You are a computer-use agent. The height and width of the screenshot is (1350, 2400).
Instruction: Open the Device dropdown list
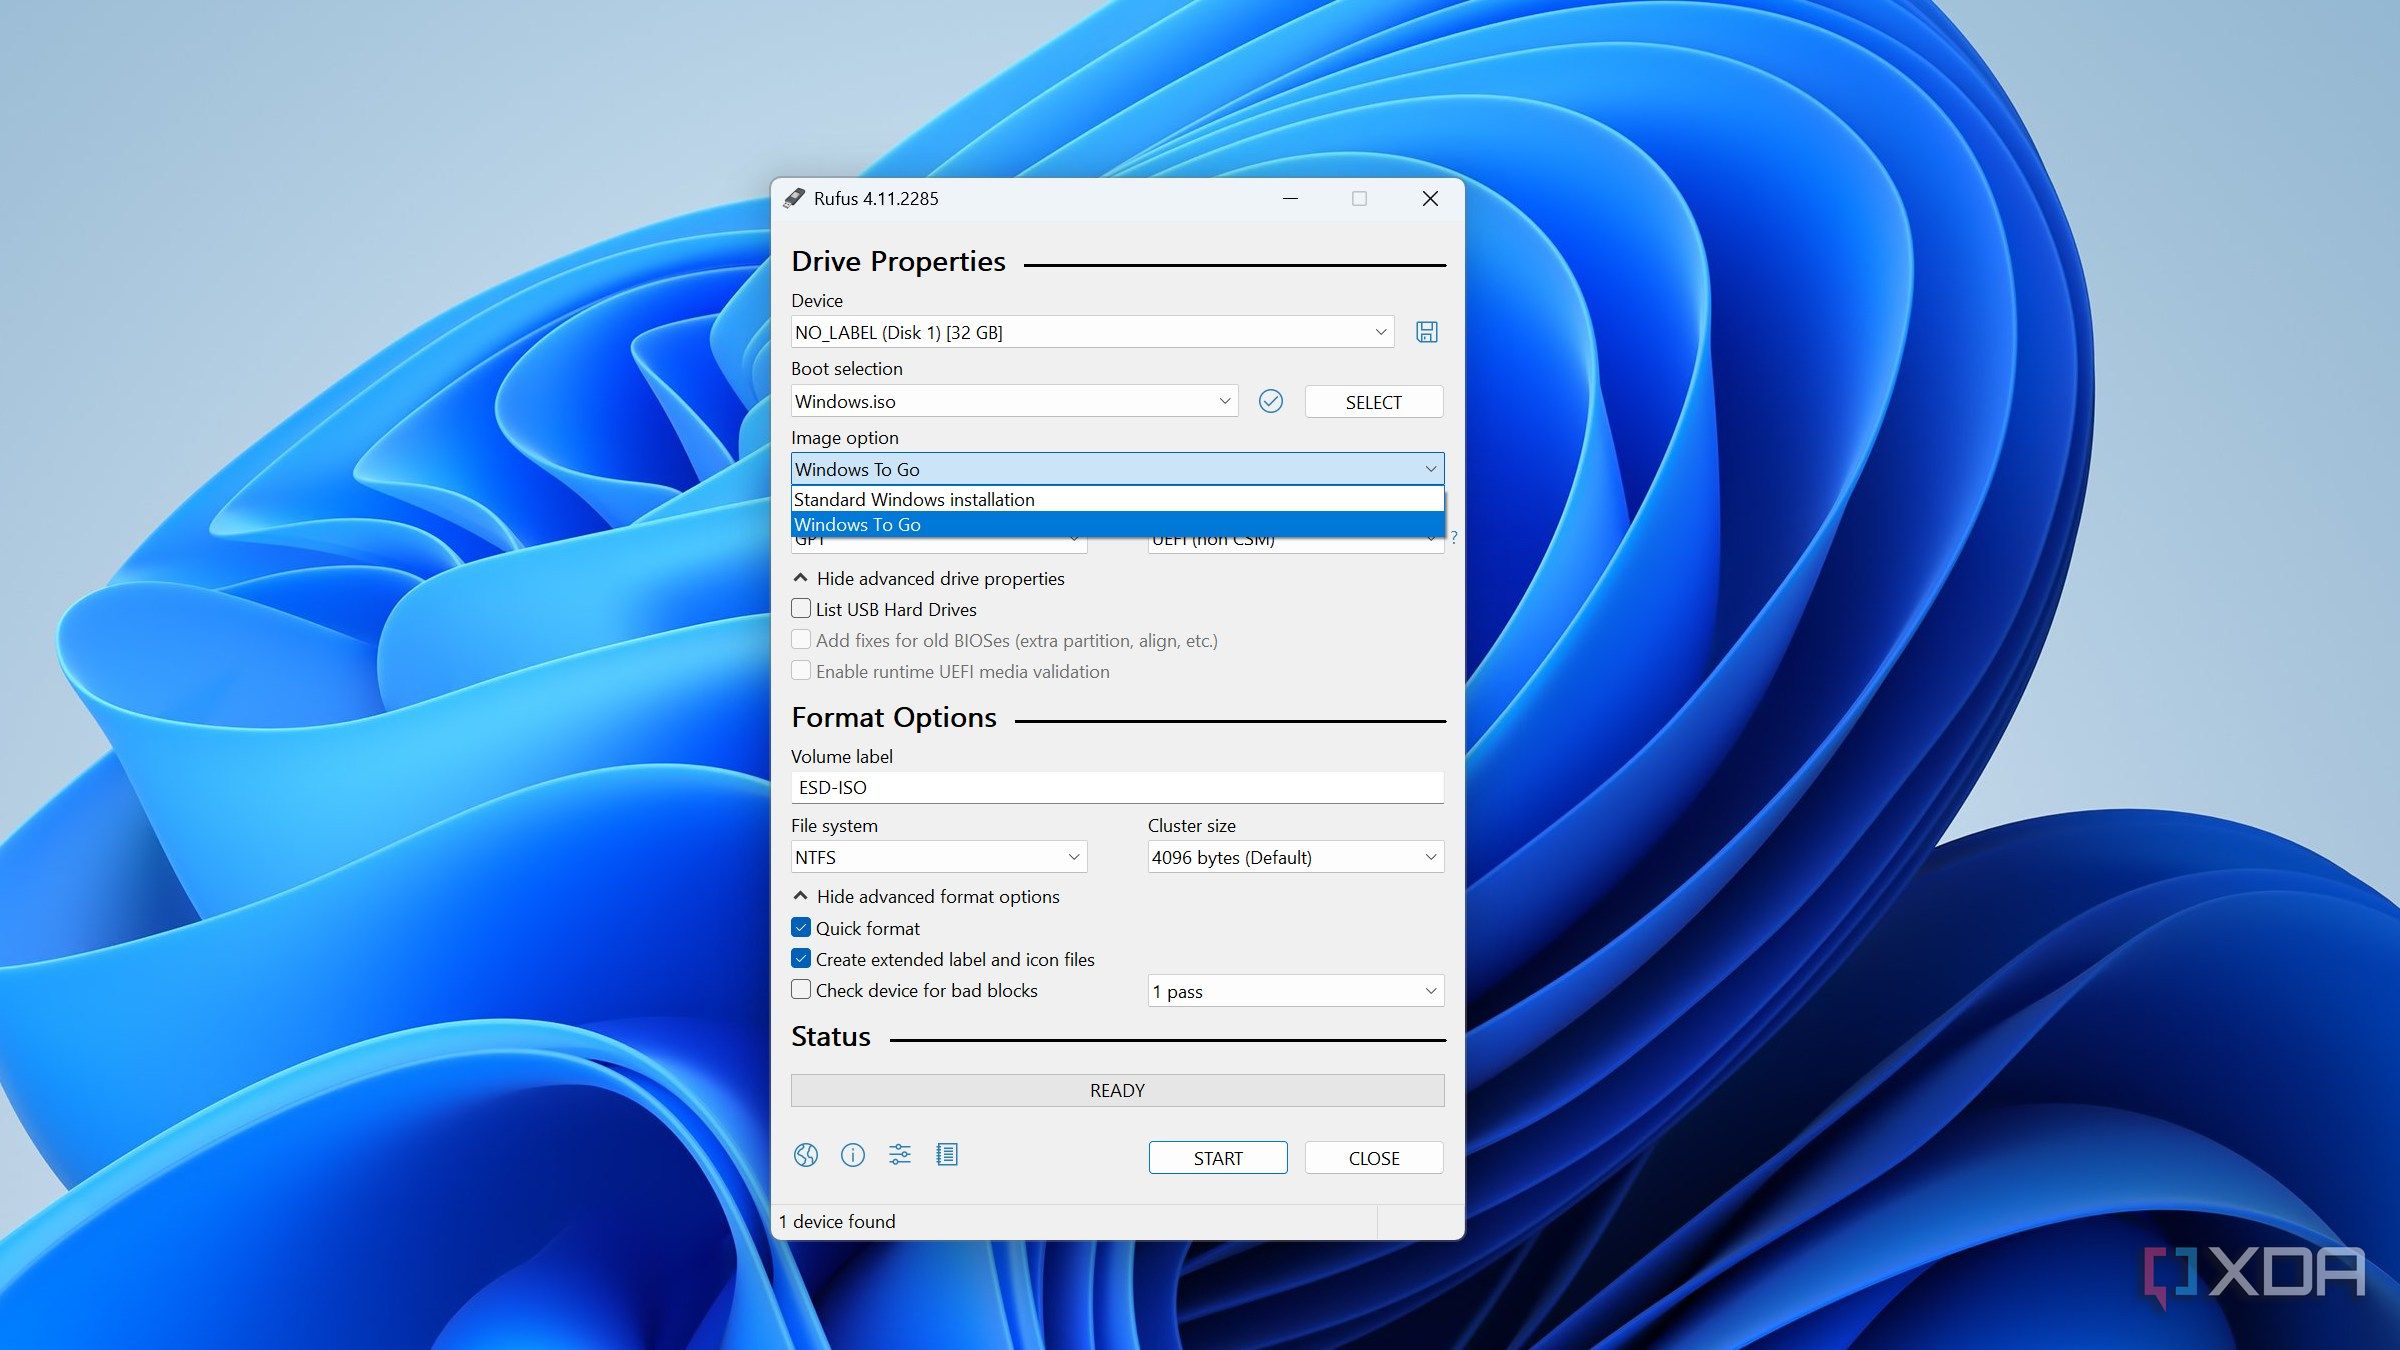[x=1092, y=332]
